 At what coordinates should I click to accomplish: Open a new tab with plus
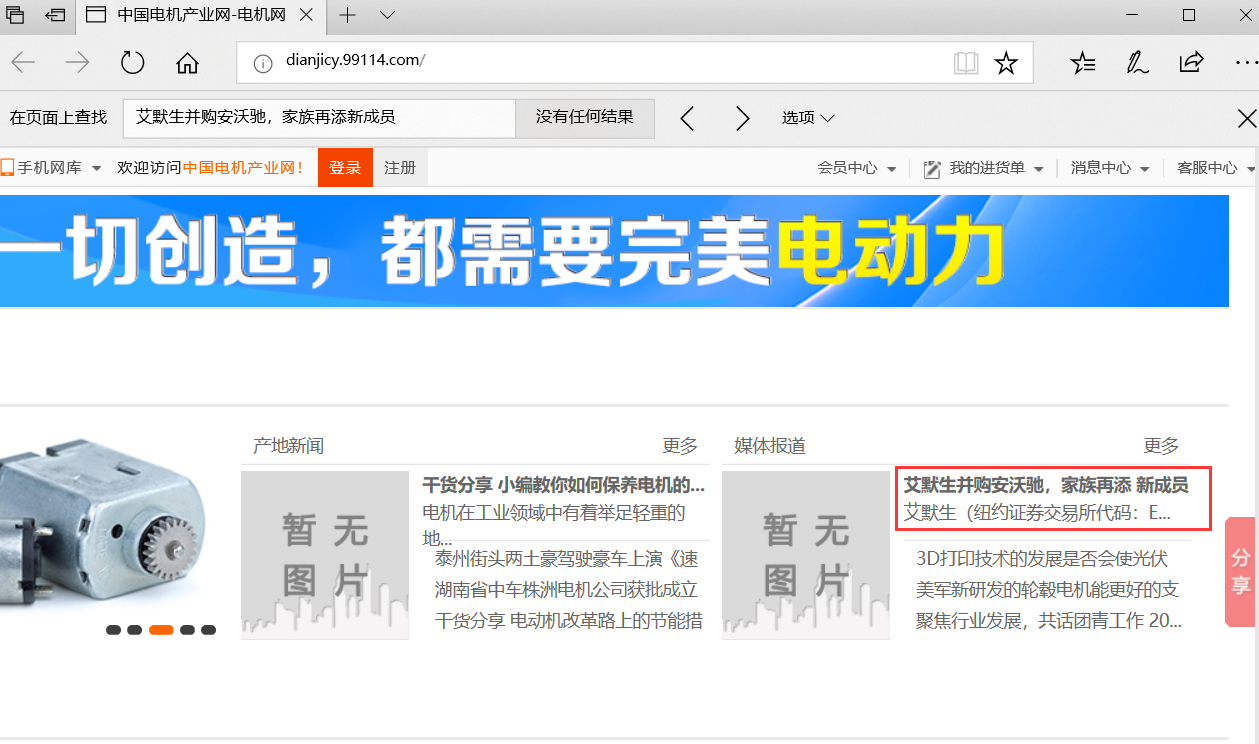[x=347, y=15]
